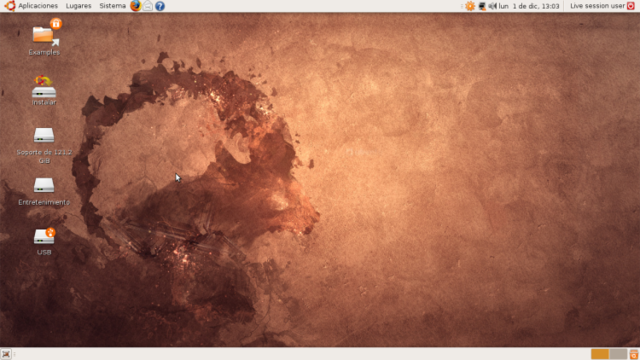This screenshot has width=640, height=360.
Task: Select the Soporte de 121,2 GiB drive
Action: pyautogui.click(x=44, y=135)
